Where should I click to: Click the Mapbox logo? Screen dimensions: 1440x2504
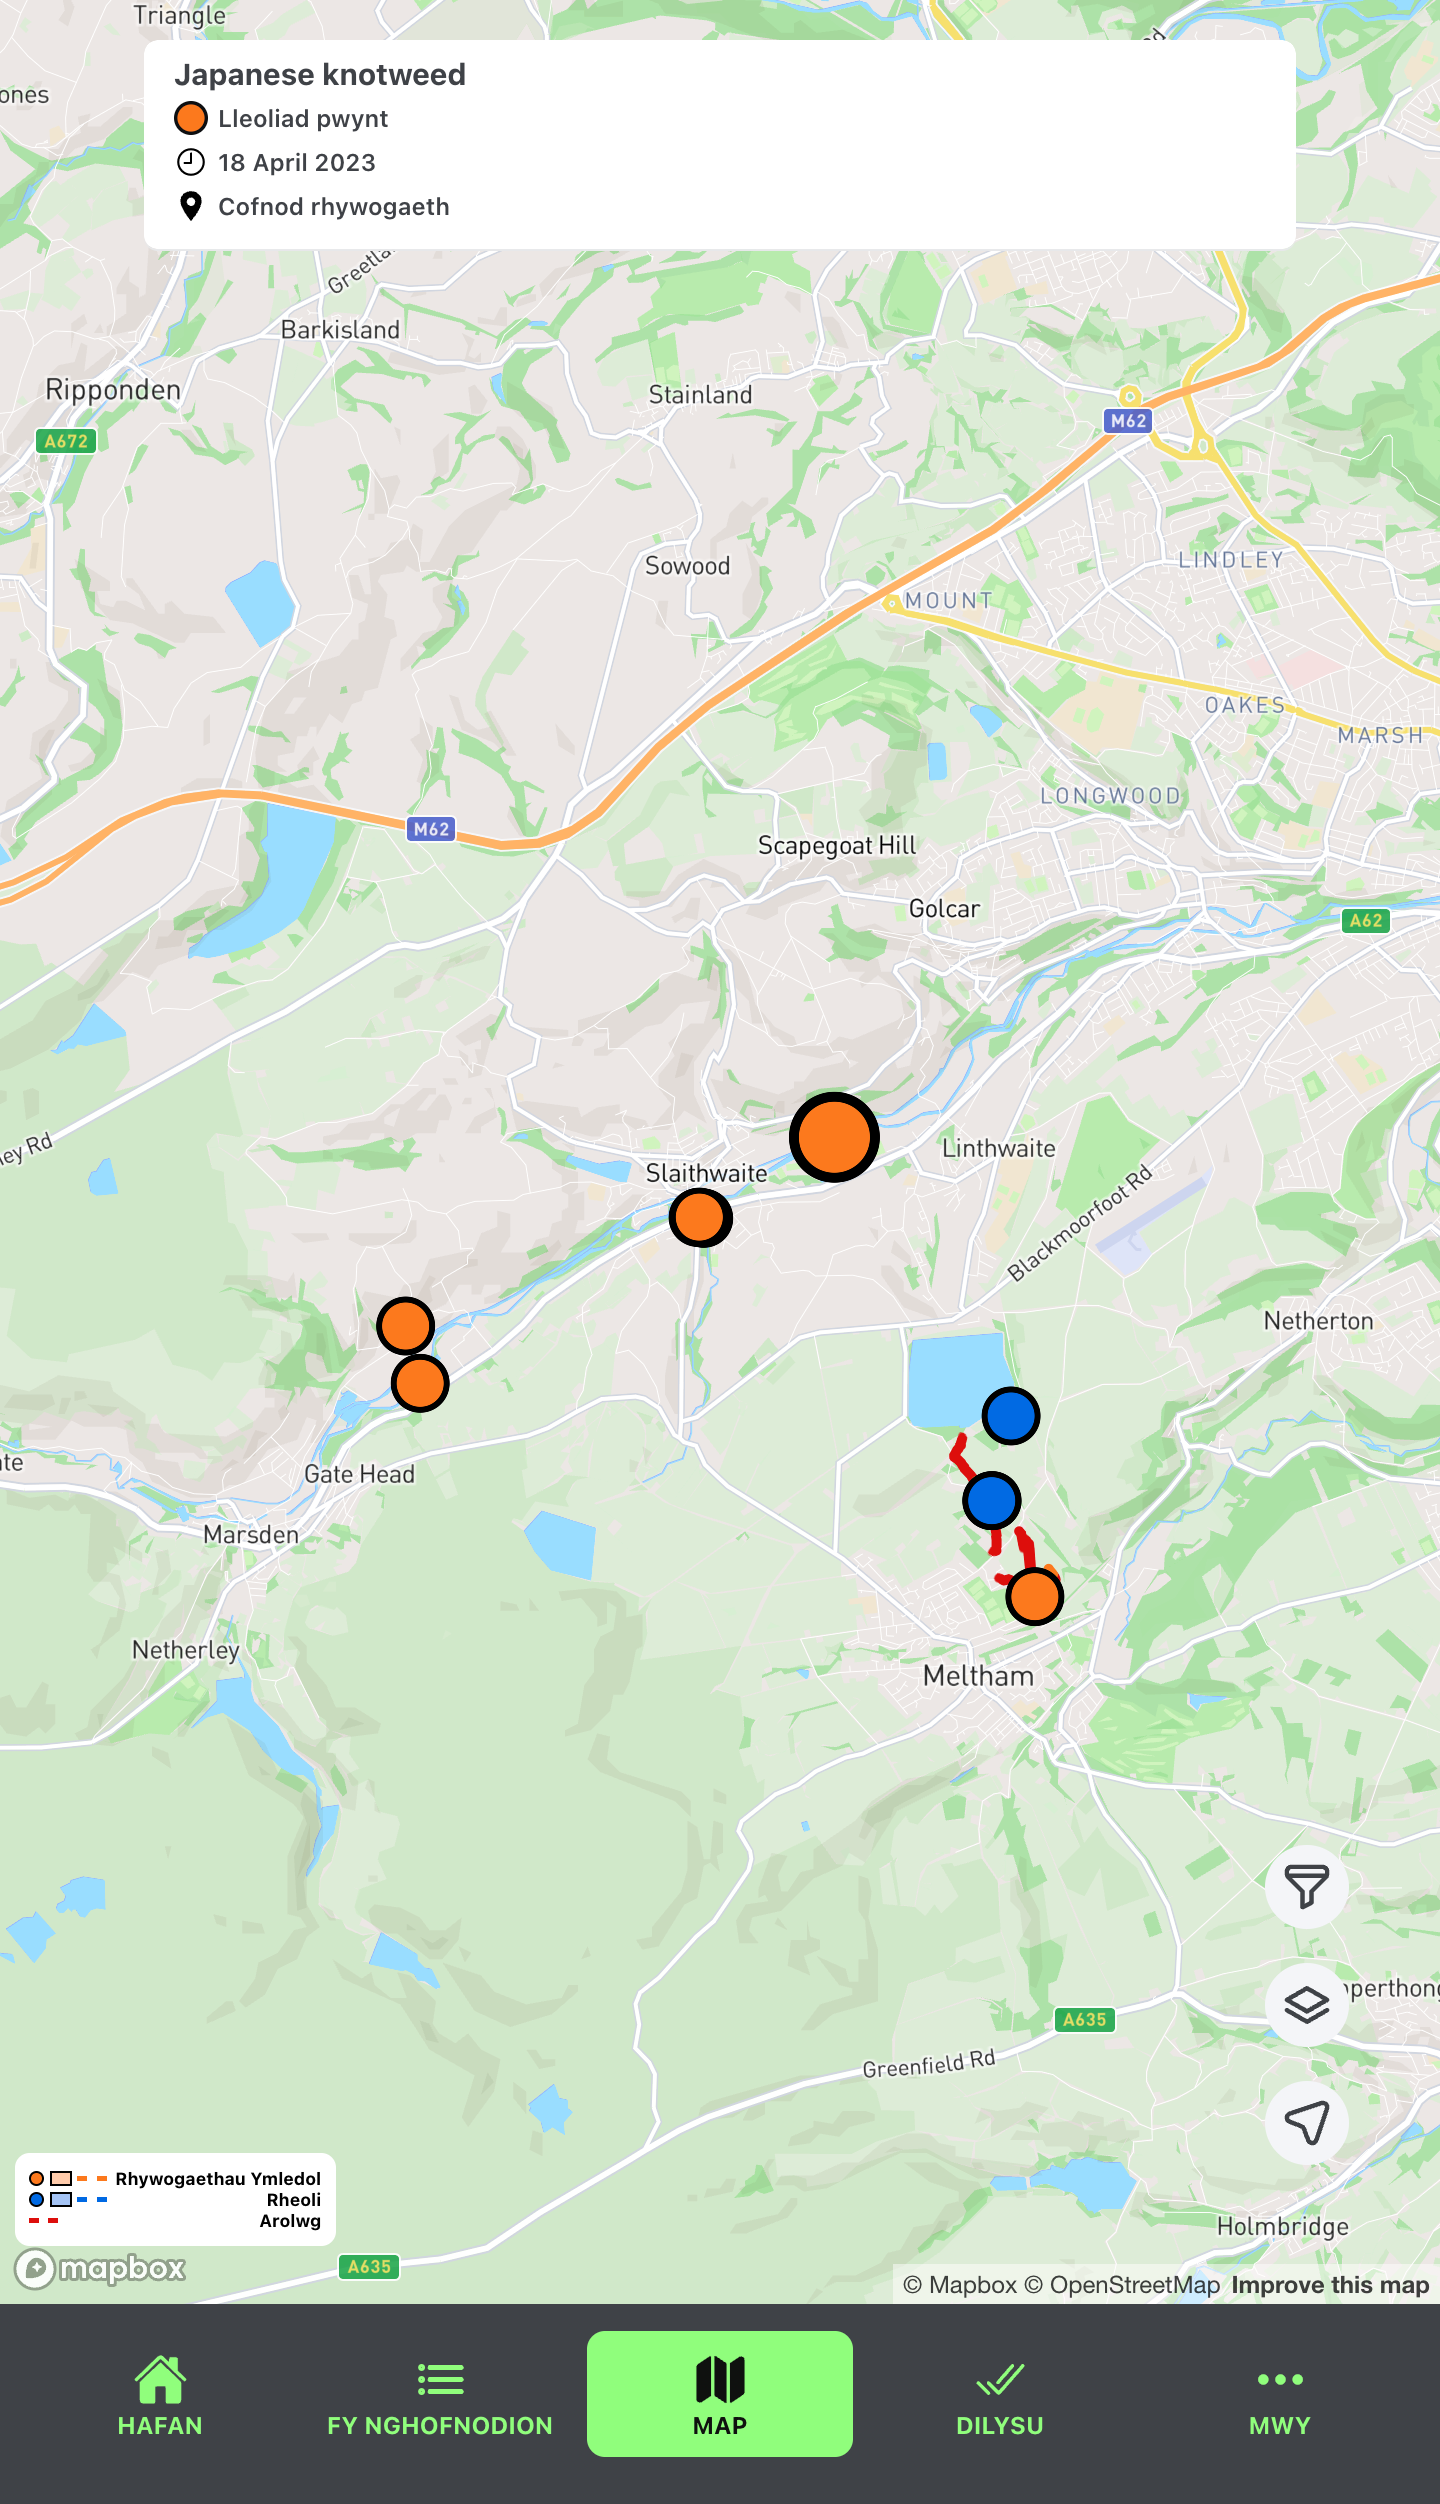click(x=101, y=2269)
